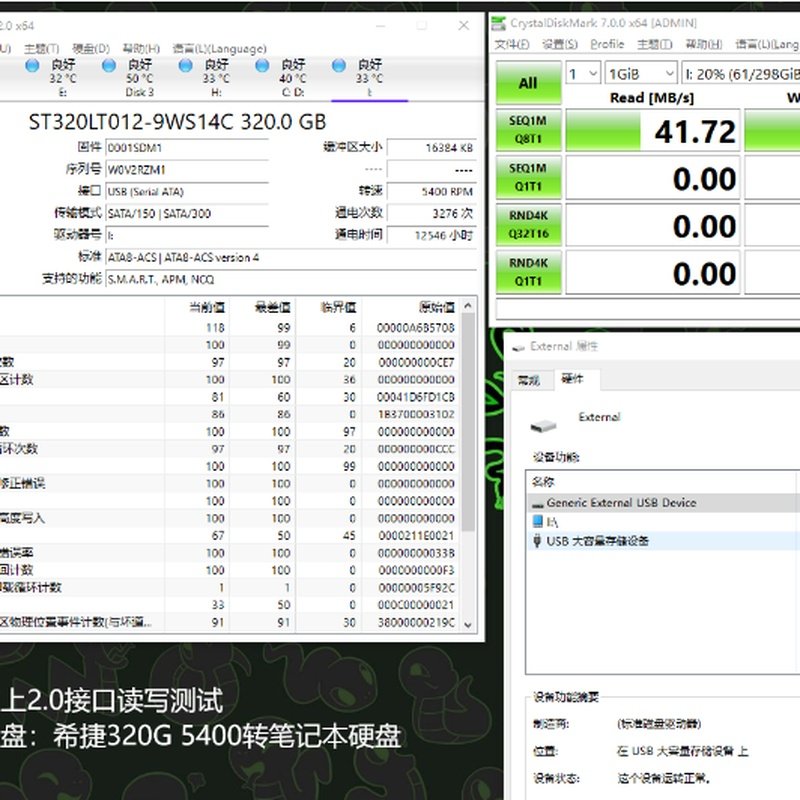
Task: Click the interface field USB (Serial ATA)
Action: [x=187, y=192]
